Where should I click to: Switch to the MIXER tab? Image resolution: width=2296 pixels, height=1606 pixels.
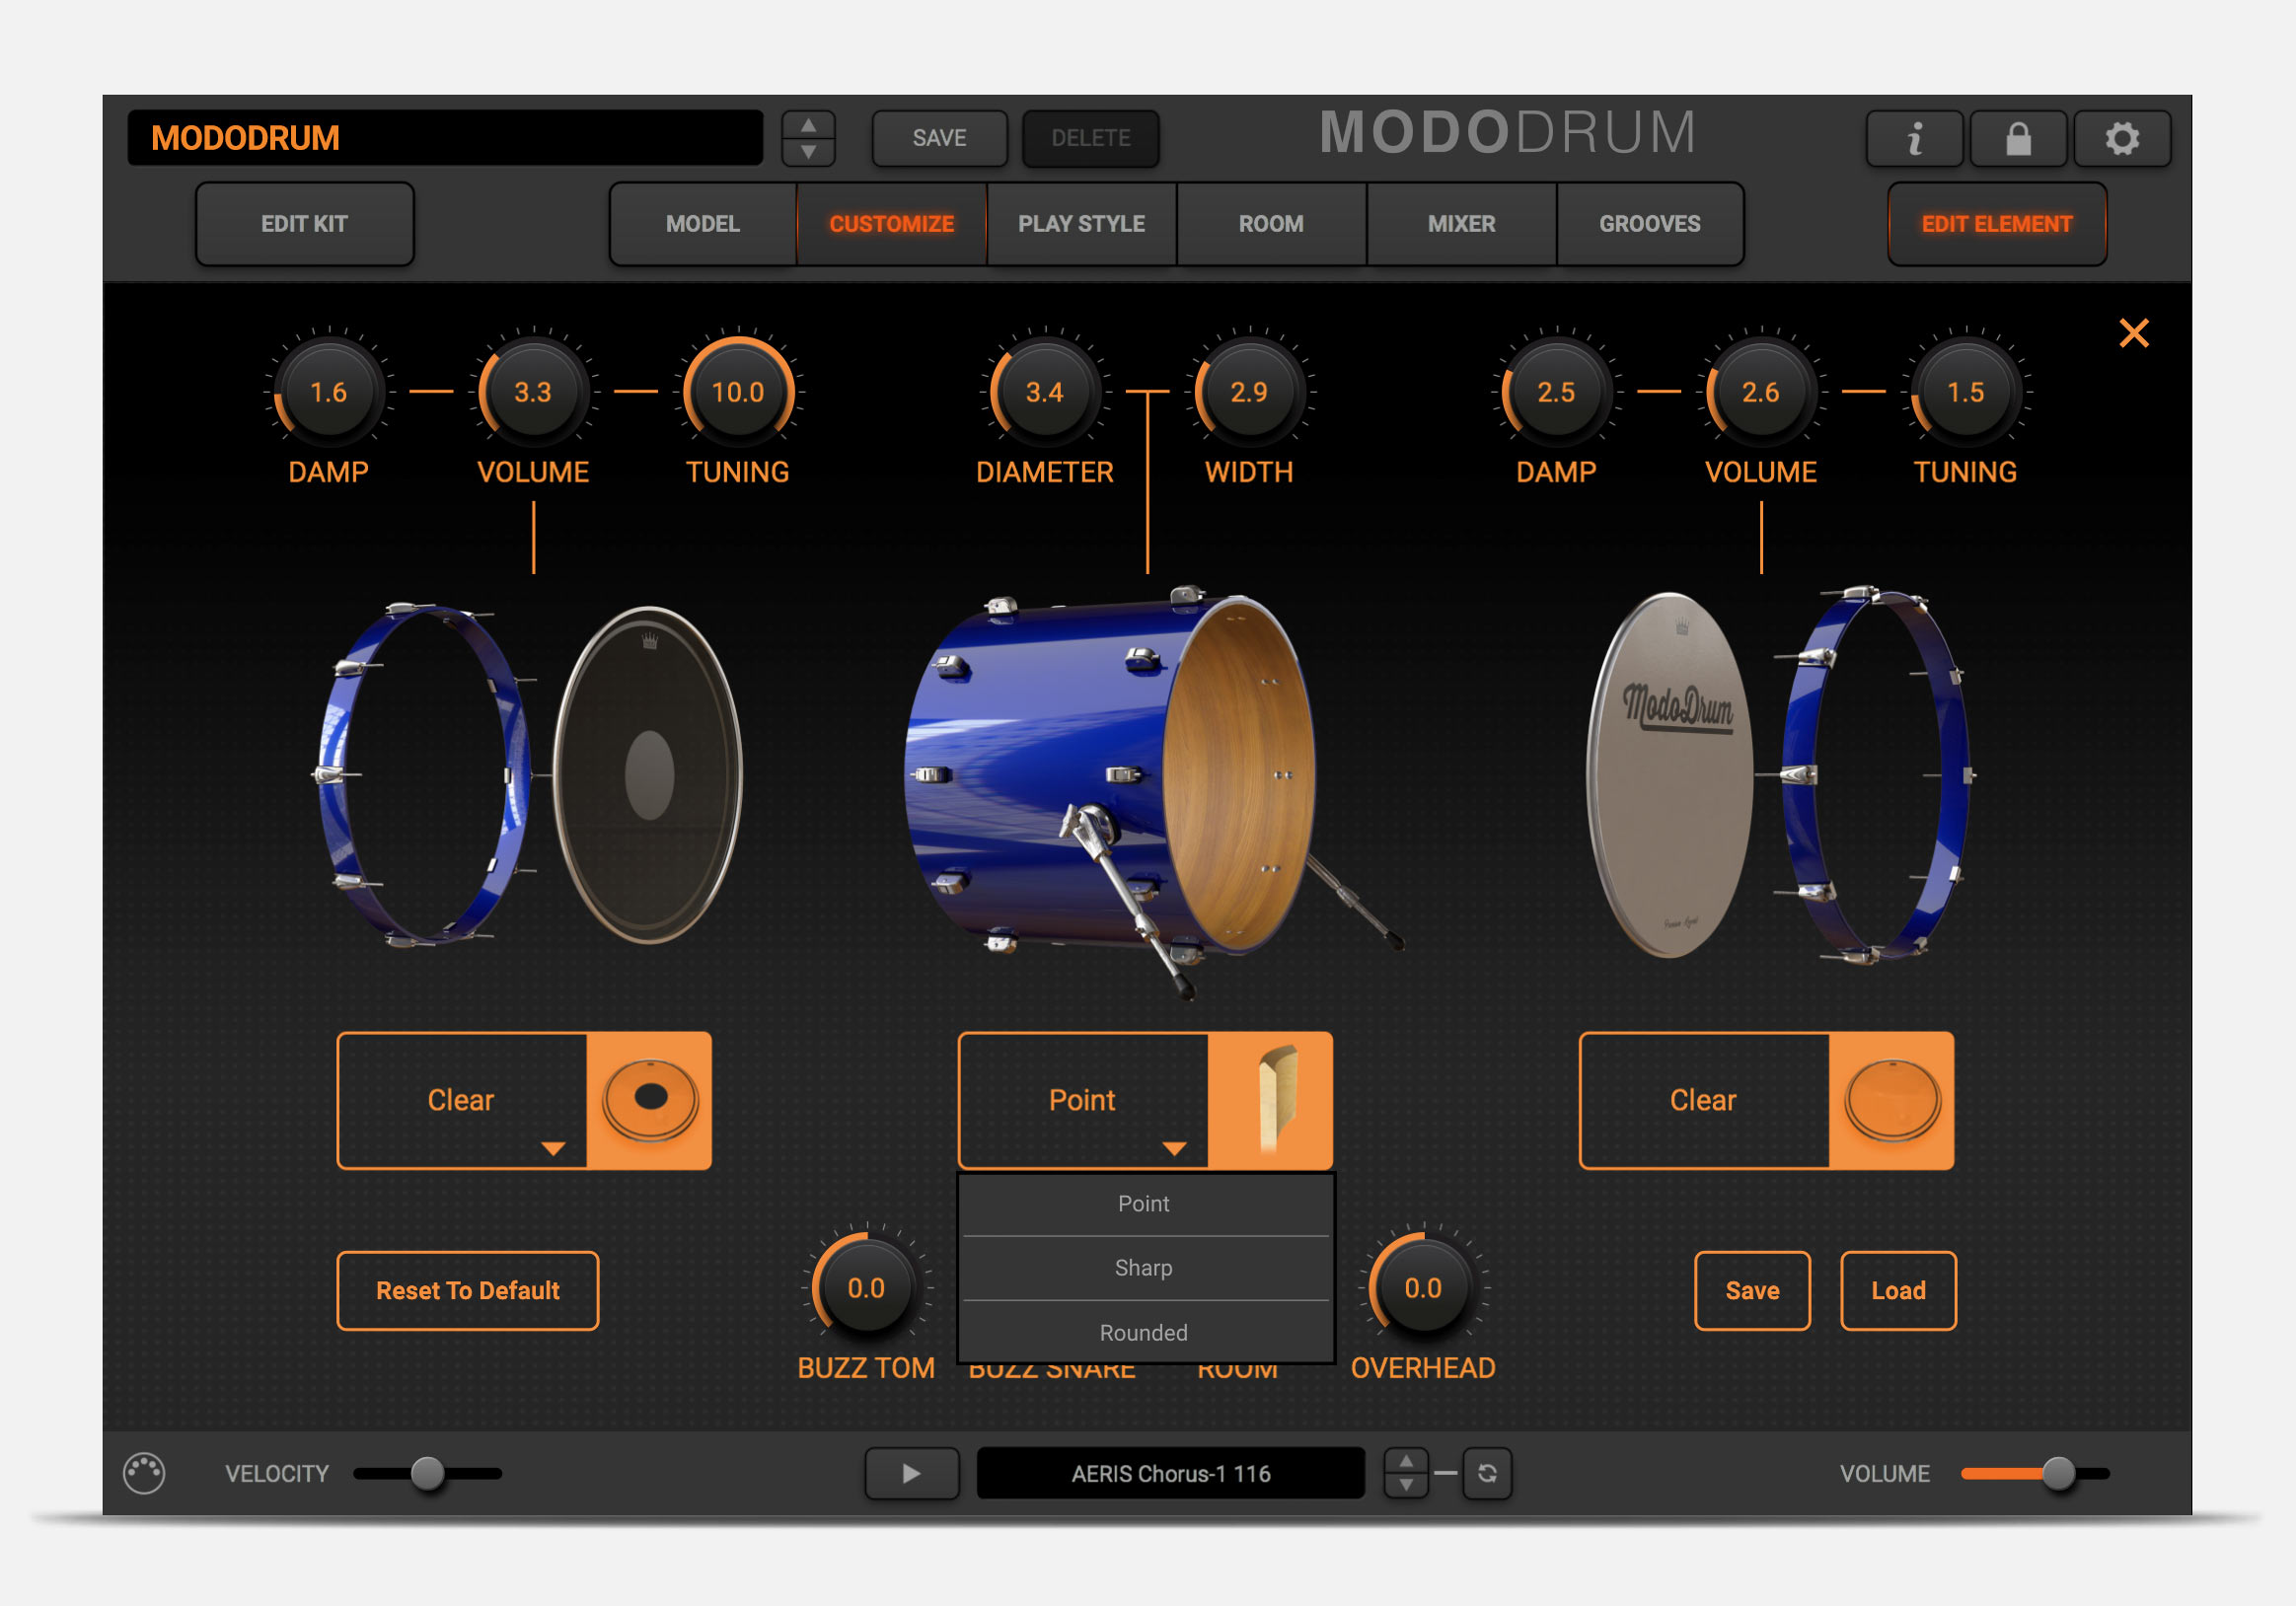point(1460,224)
